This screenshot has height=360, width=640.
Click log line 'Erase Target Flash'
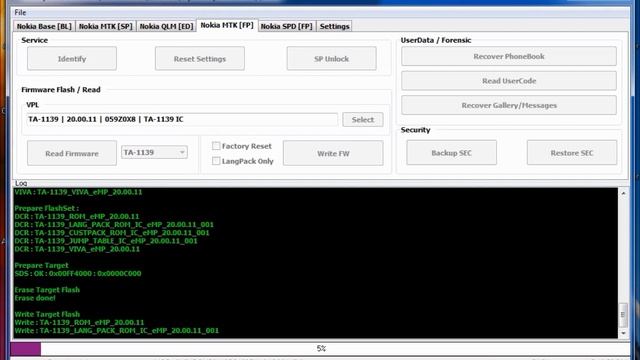(x=47, y=290)
